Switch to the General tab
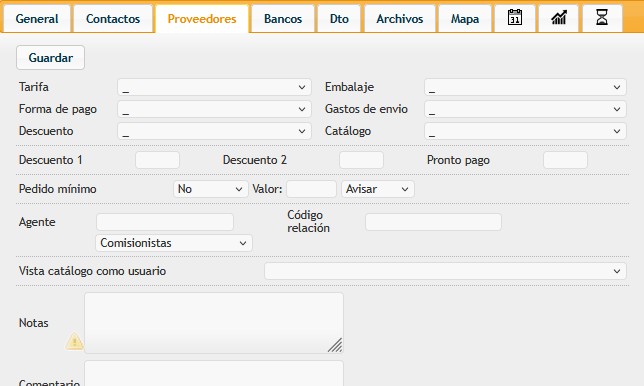Image resolution: width=644 pixels, height=386 pixels. (37, 19)
